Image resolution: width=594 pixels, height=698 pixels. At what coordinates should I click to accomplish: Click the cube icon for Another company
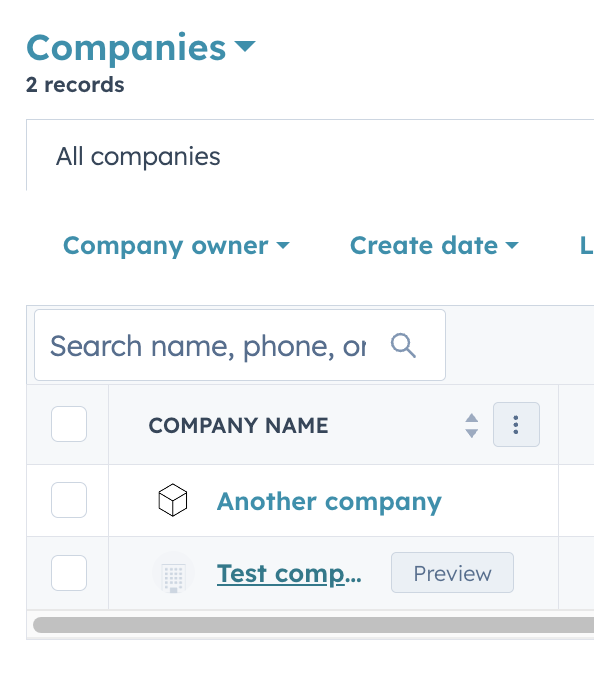point(173,500)
